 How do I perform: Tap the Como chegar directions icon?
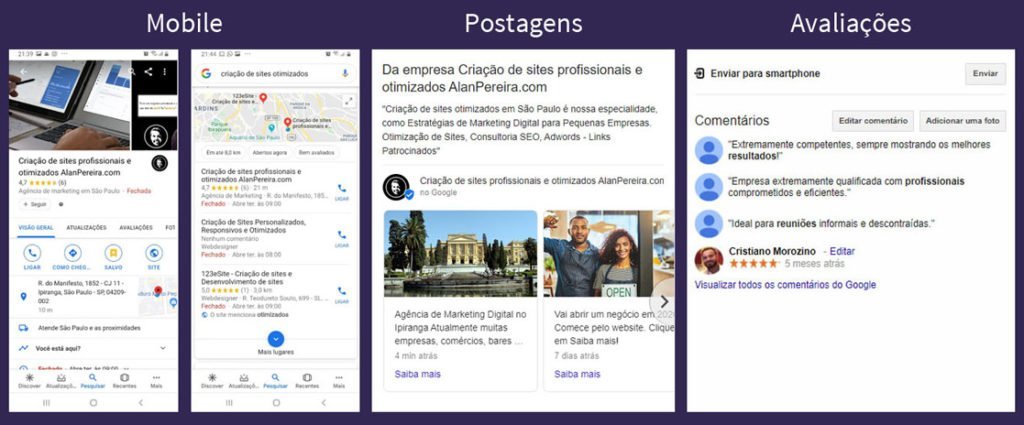[72, 253]
